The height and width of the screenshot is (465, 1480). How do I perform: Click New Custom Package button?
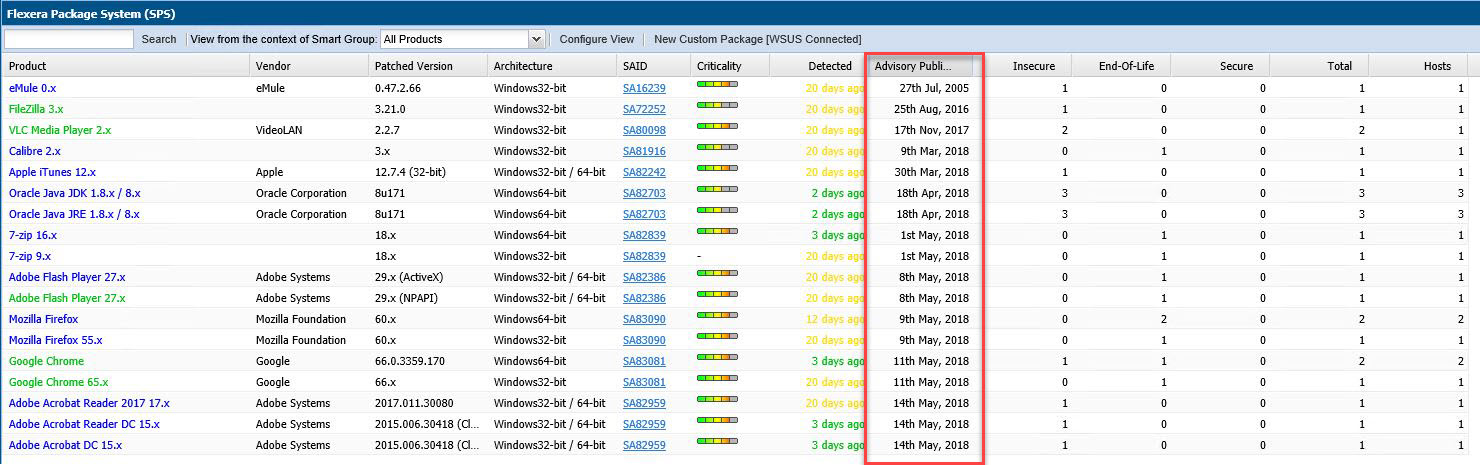757,39
